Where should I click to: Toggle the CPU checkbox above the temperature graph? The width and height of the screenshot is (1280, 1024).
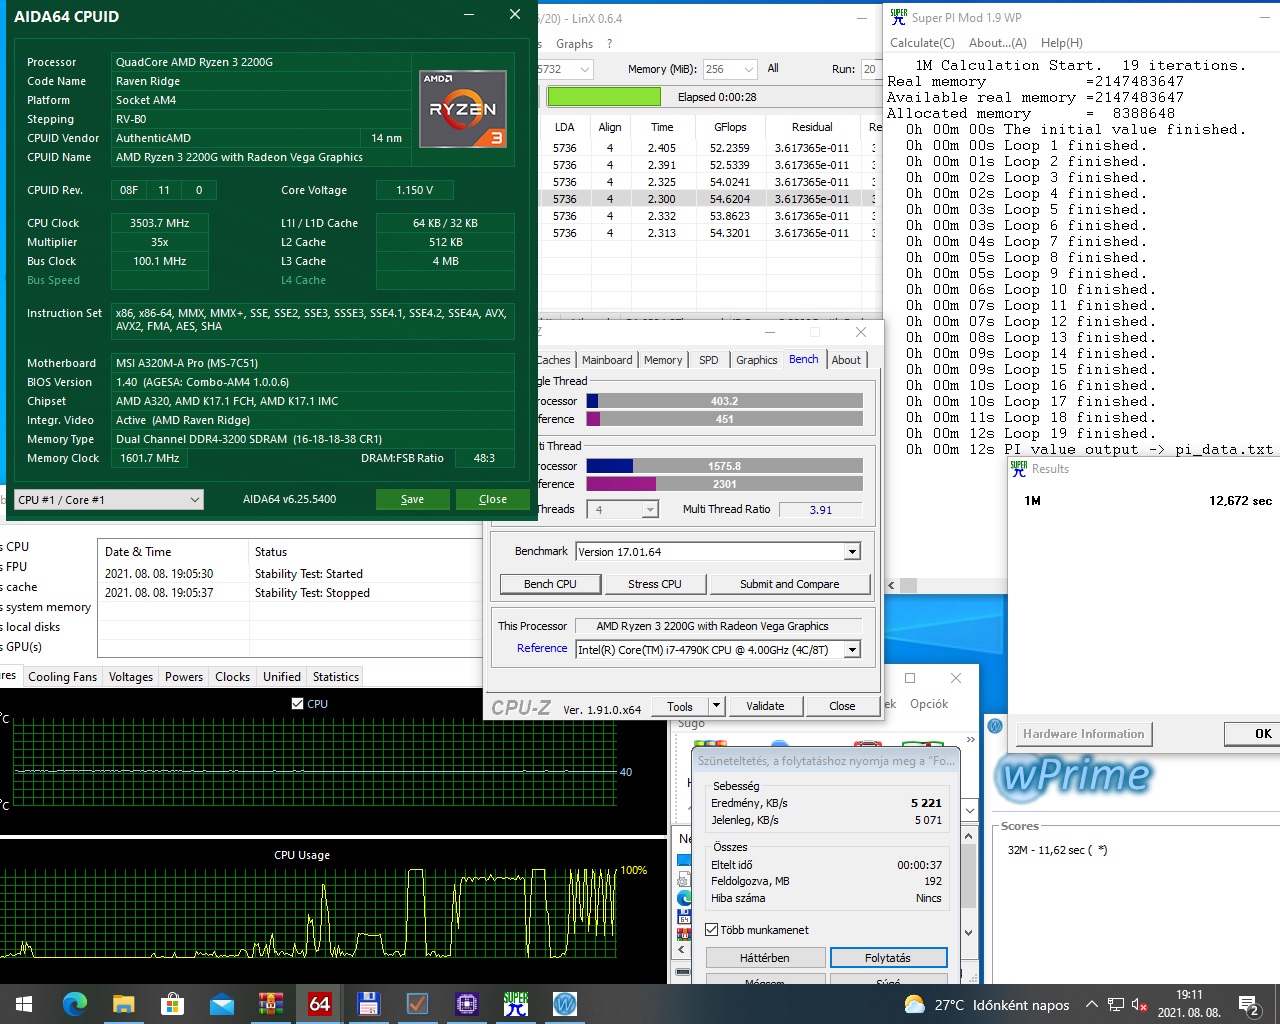[297, 704]
